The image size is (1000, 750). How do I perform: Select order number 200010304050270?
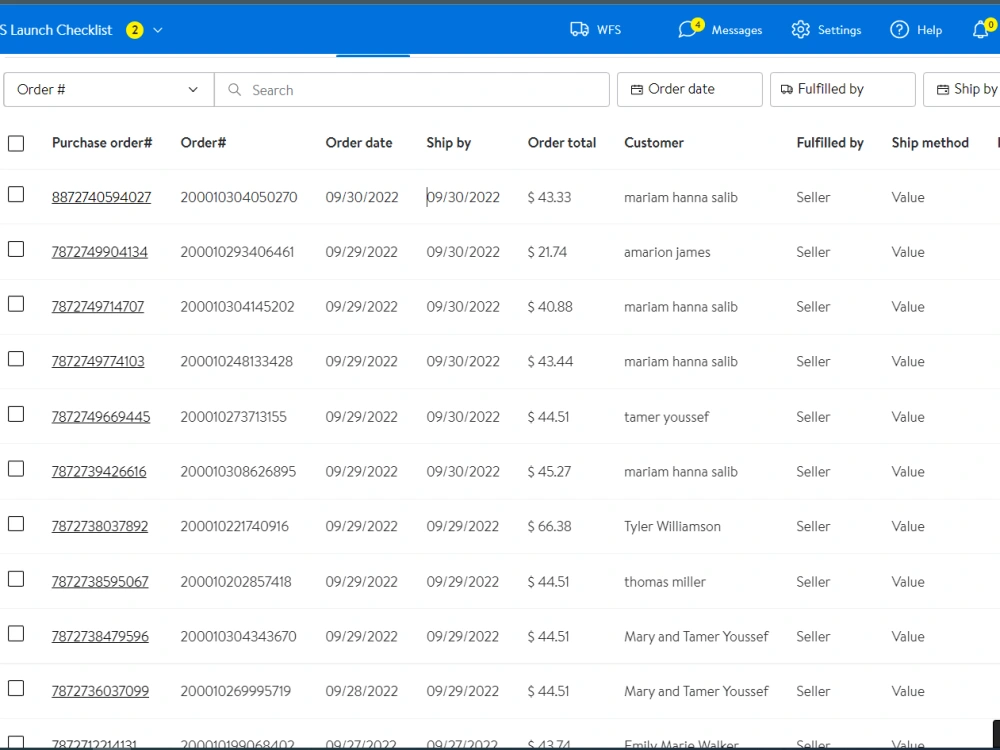(x=239, y=197)
